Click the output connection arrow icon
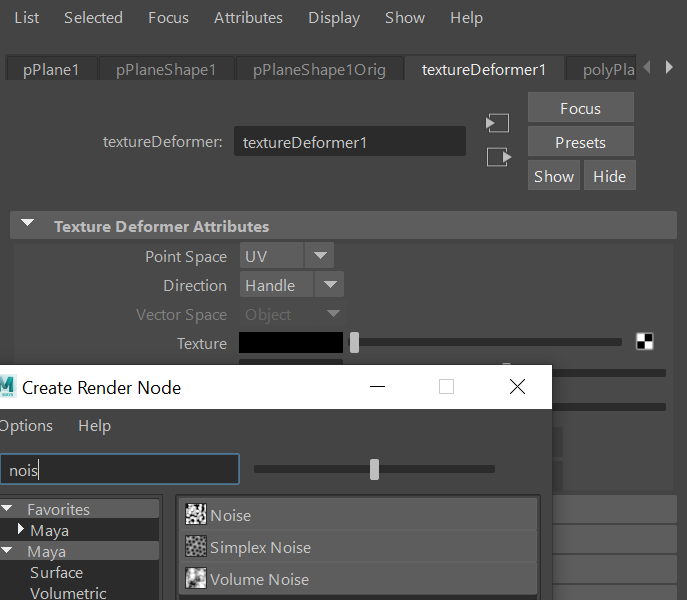 [497, 157]
